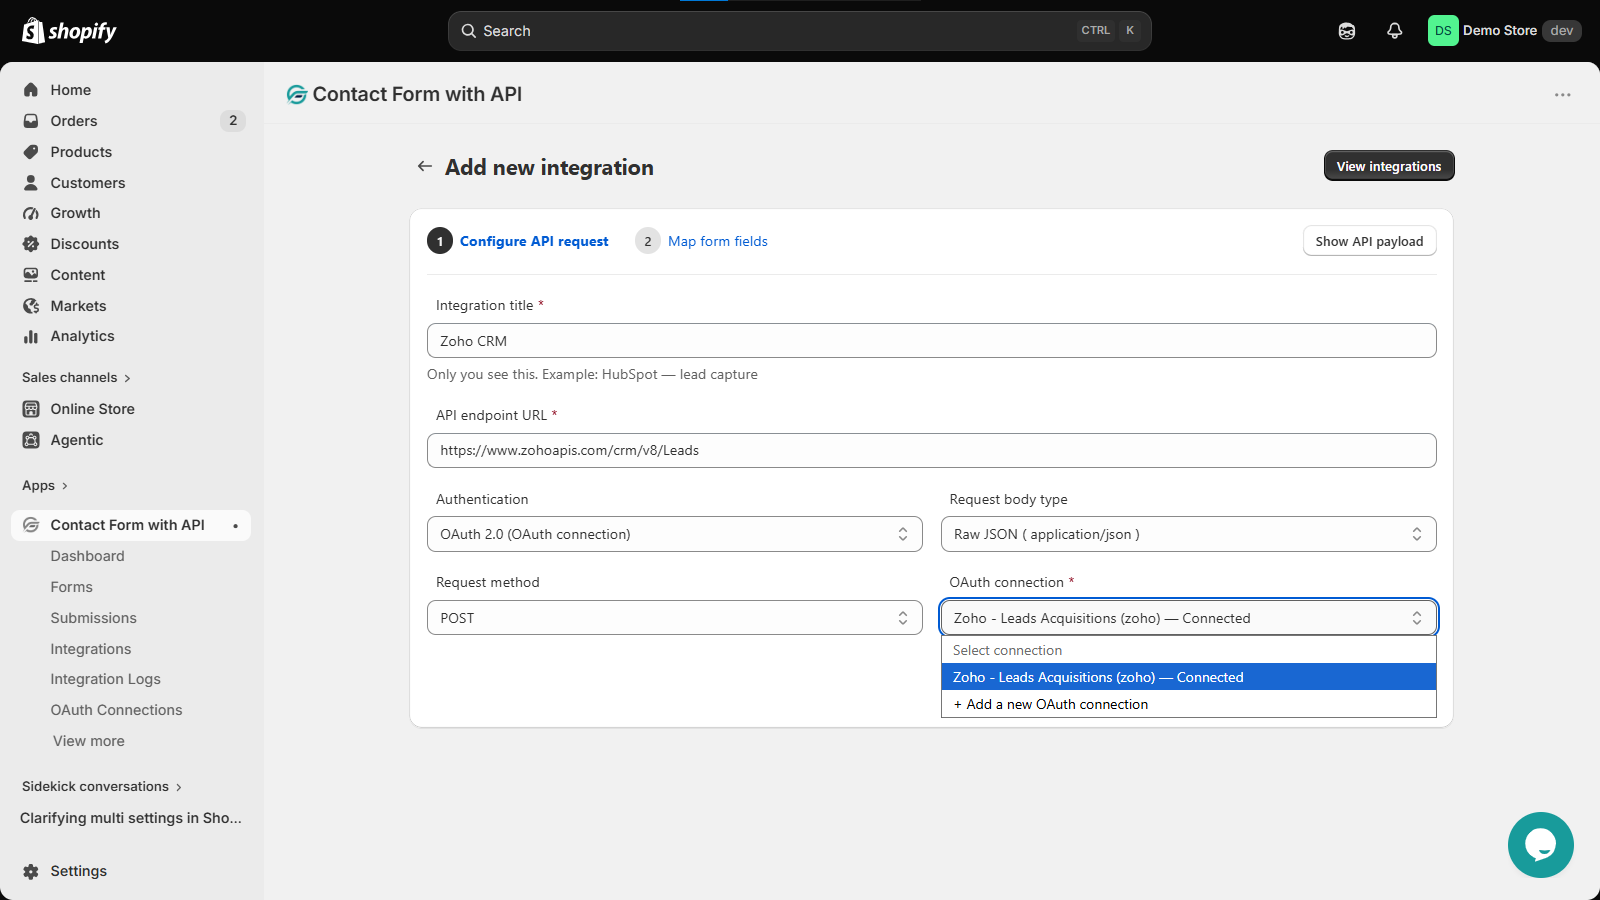
Task: Expand View more in app menu
Action: click(89, 741)
